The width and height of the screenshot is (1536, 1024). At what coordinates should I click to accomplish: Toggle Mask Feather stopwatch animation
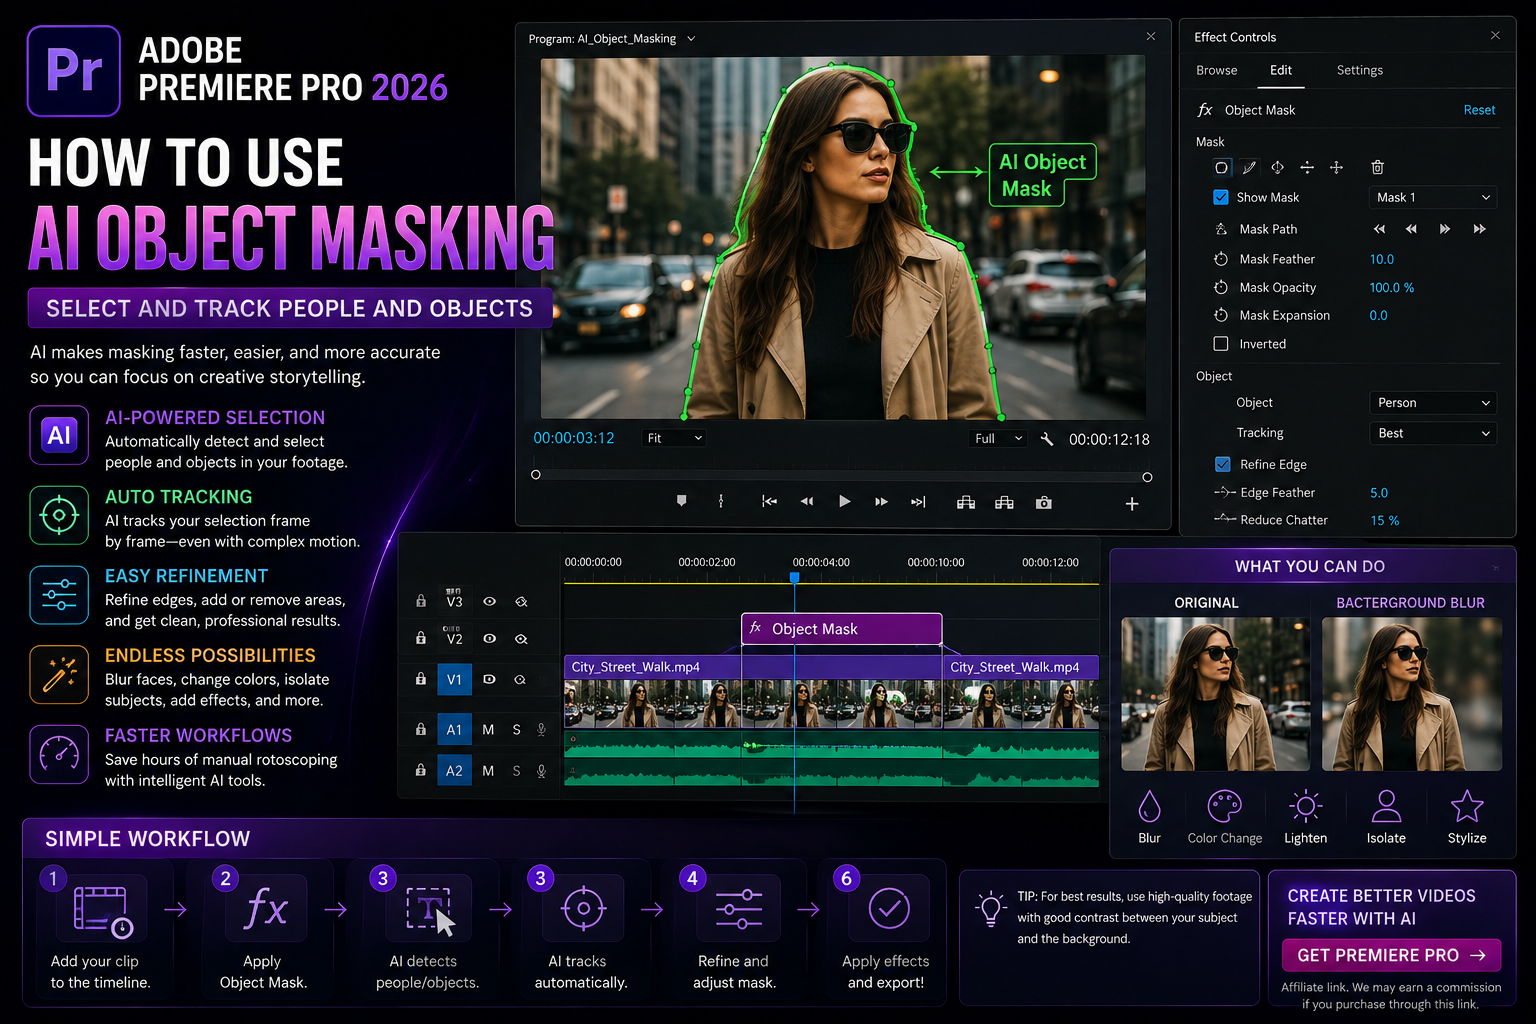coord(1221,259)
